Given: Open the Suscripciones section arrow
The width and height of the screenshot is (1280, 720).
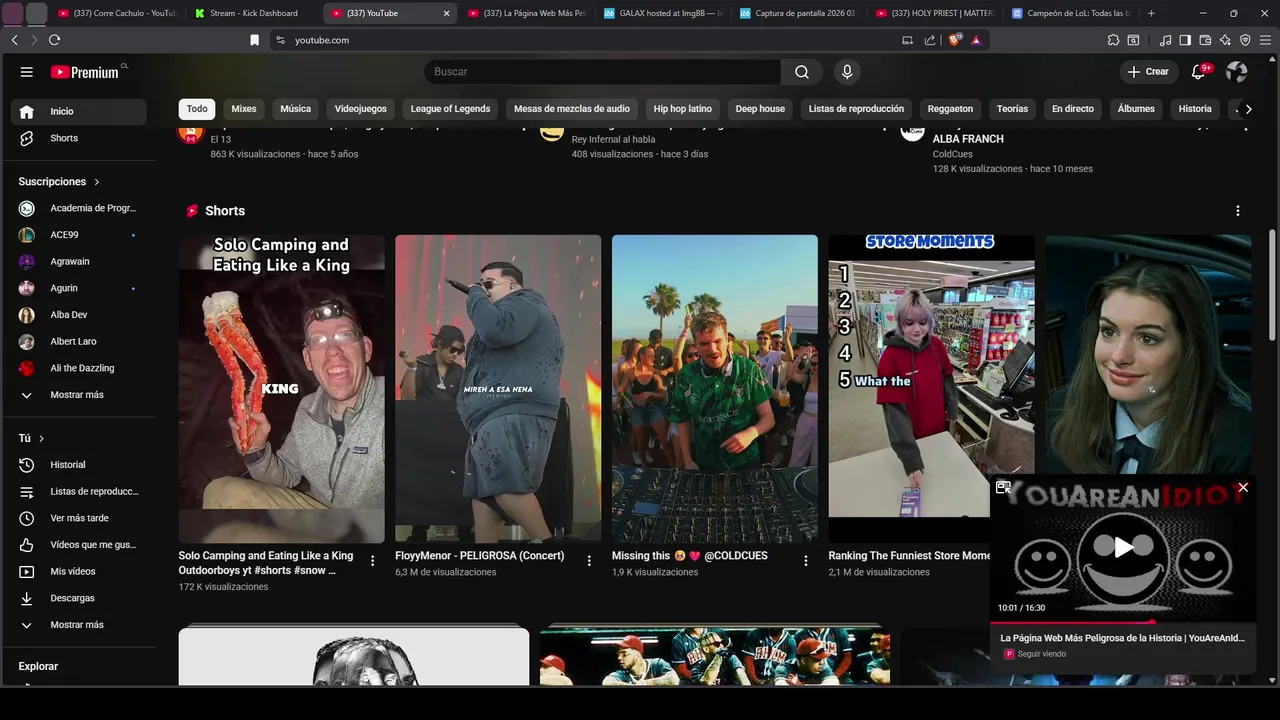Looking at the screenshot, I should coord(97,182).
